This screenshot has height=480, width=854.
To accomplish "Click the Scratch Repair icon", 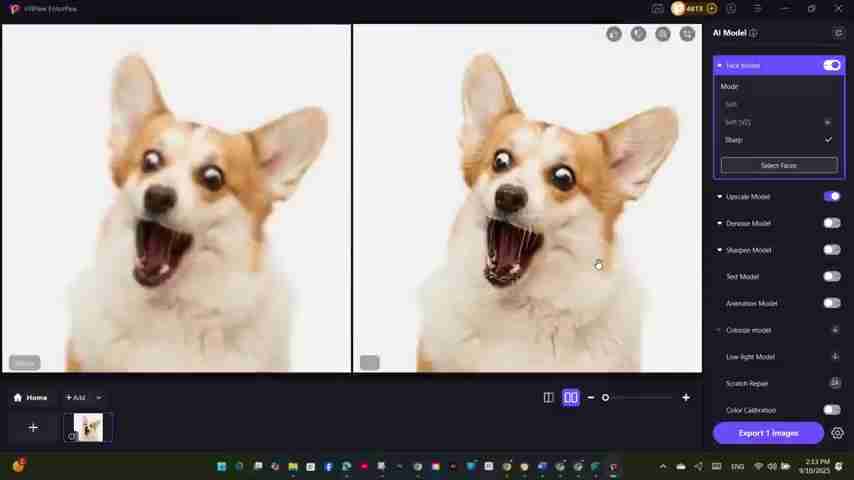I will [834, 383].
